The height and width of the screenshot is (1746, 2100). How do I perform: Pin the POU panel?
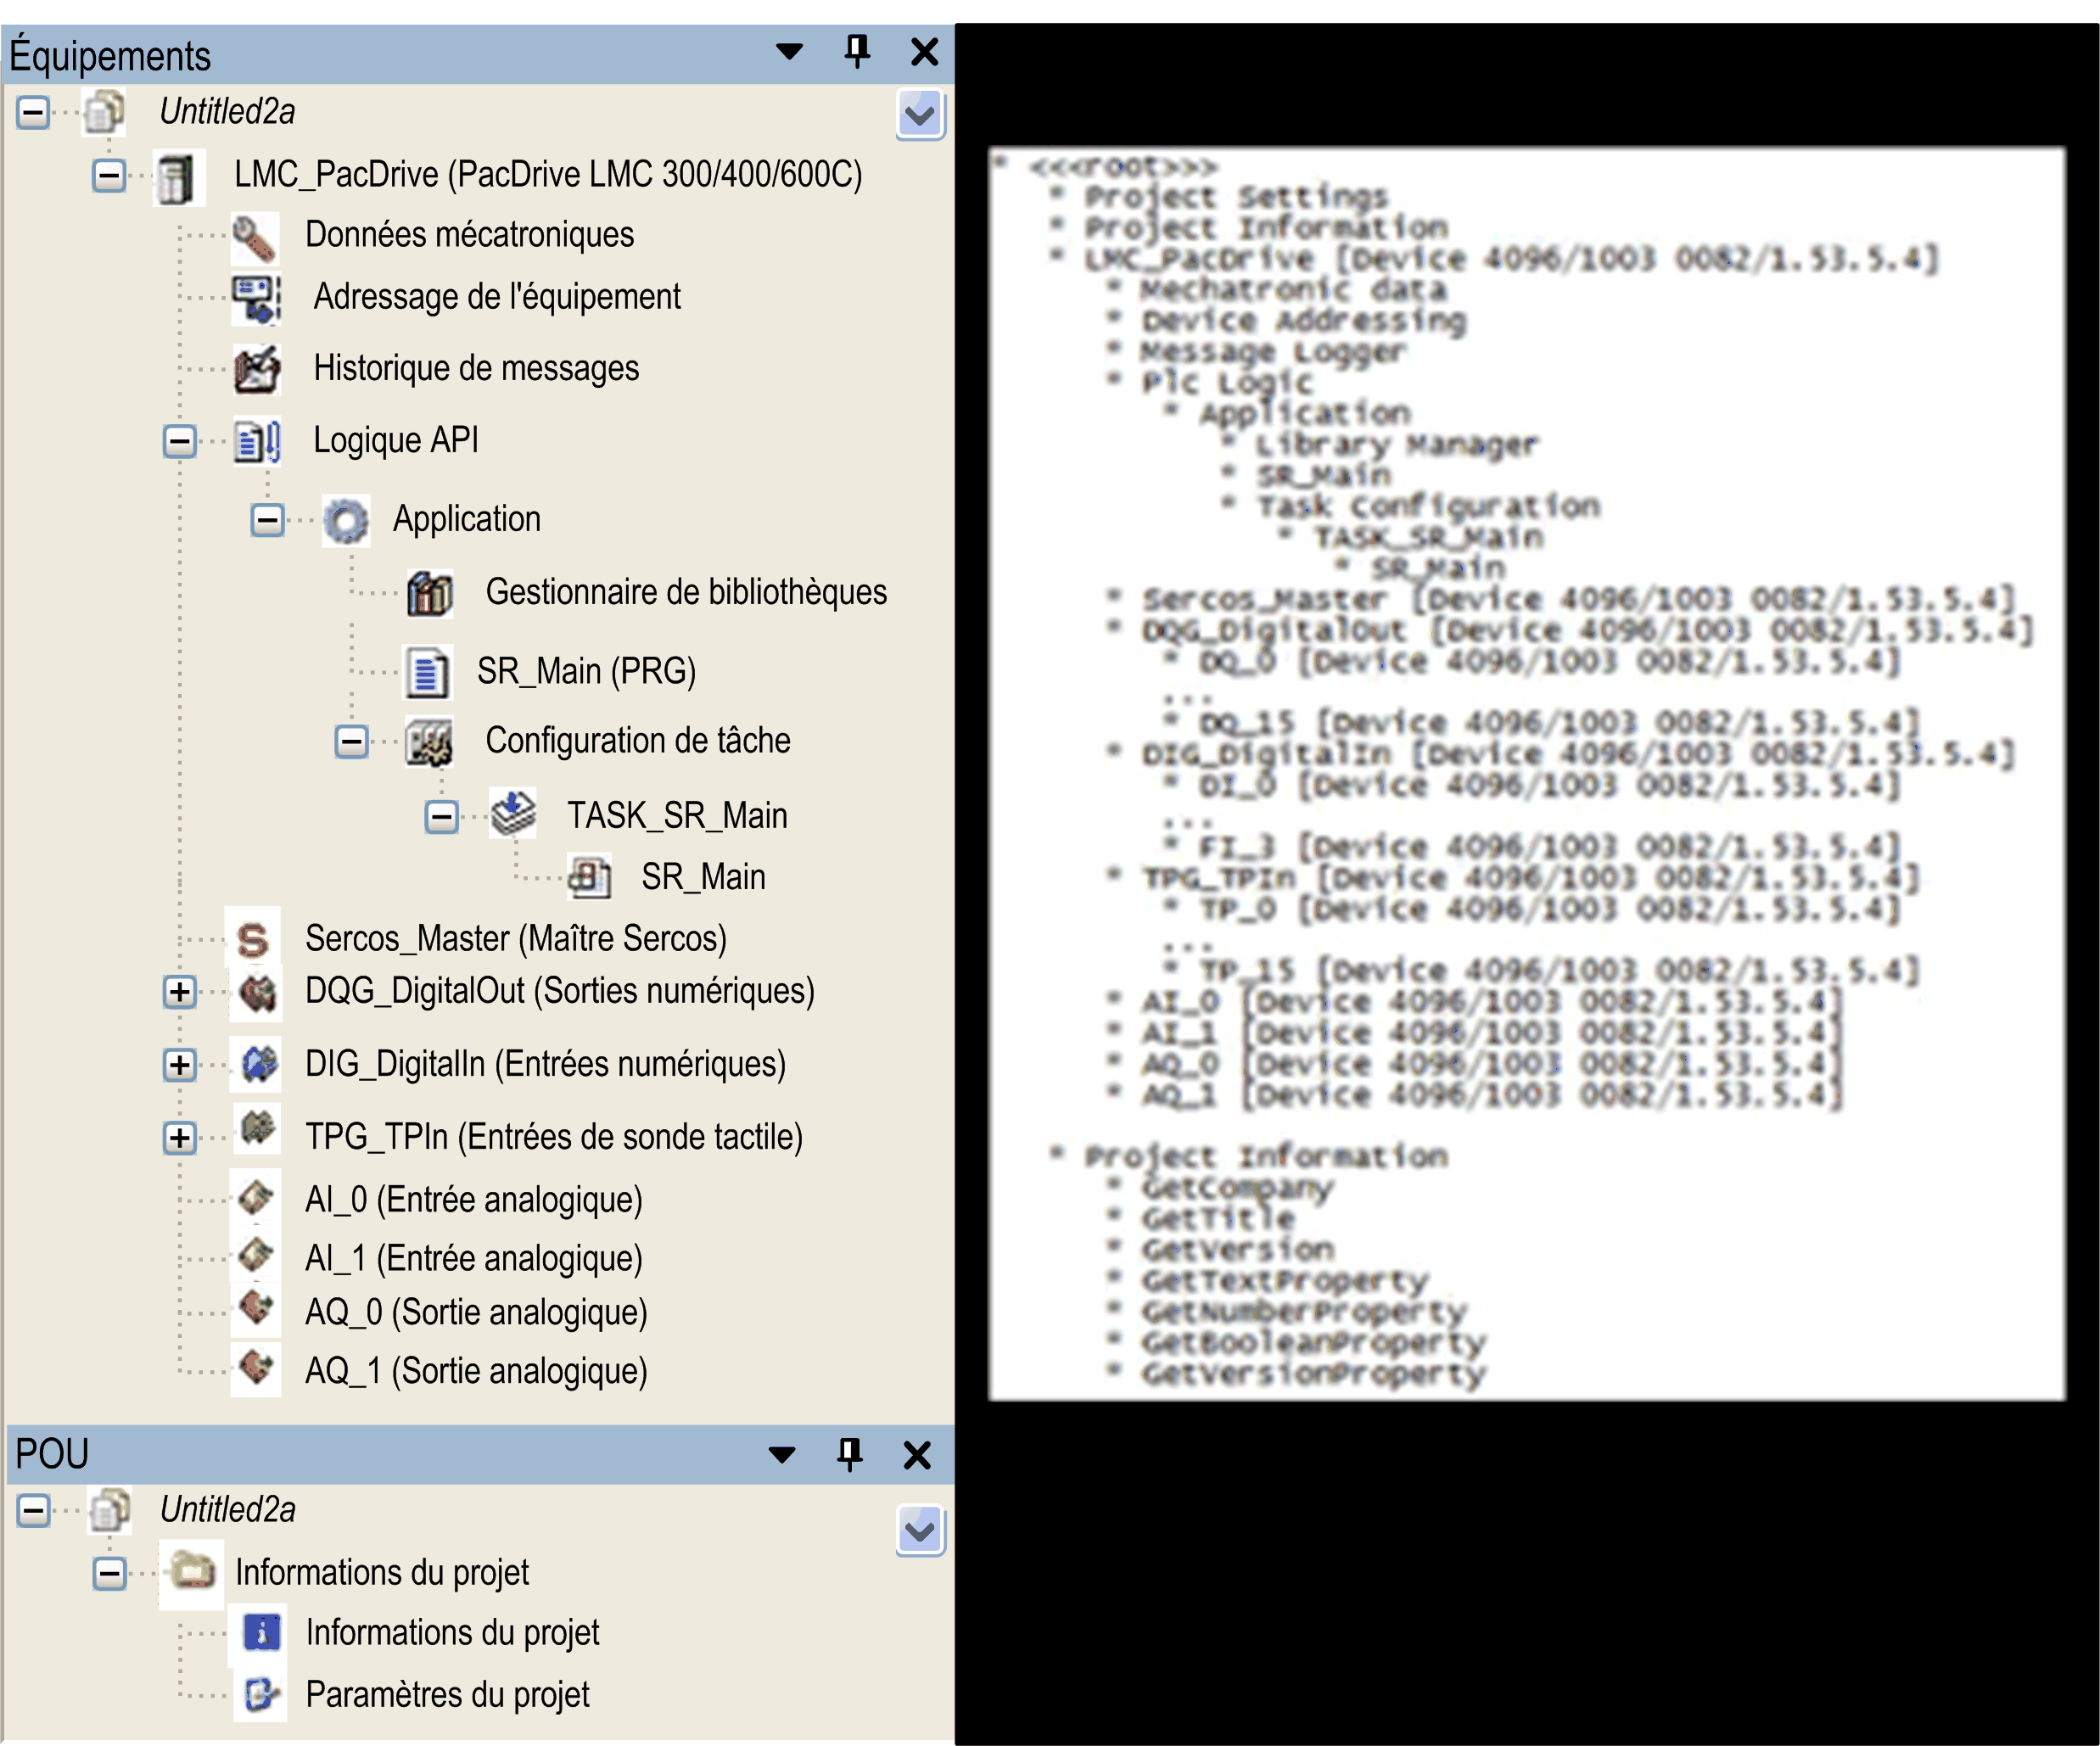pos(850,1454)
